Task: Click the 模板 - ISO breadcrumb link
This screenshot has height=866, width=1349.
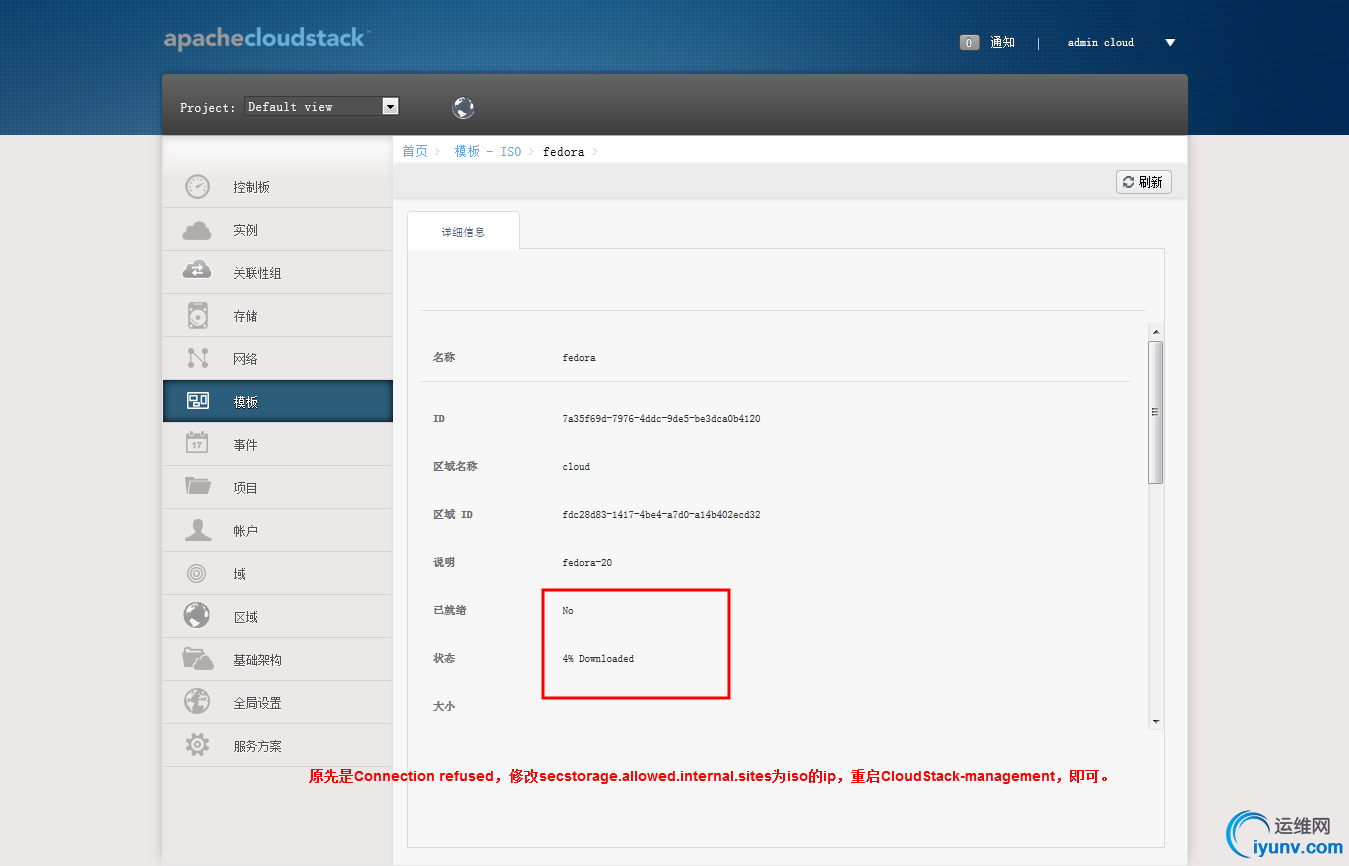Action: pyautogui.click(x=488, y=151)
